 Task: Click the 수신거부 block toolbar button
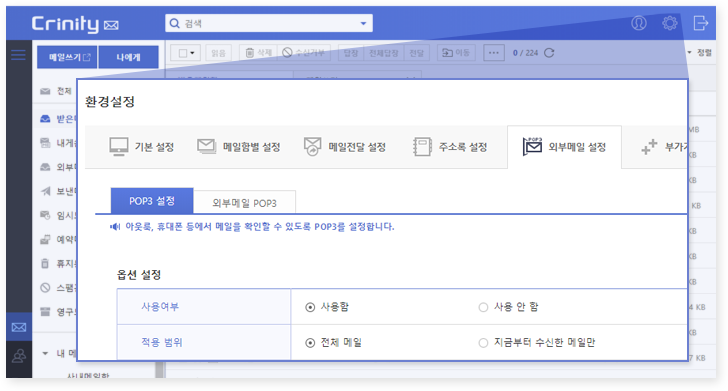(x=304, y=53)
